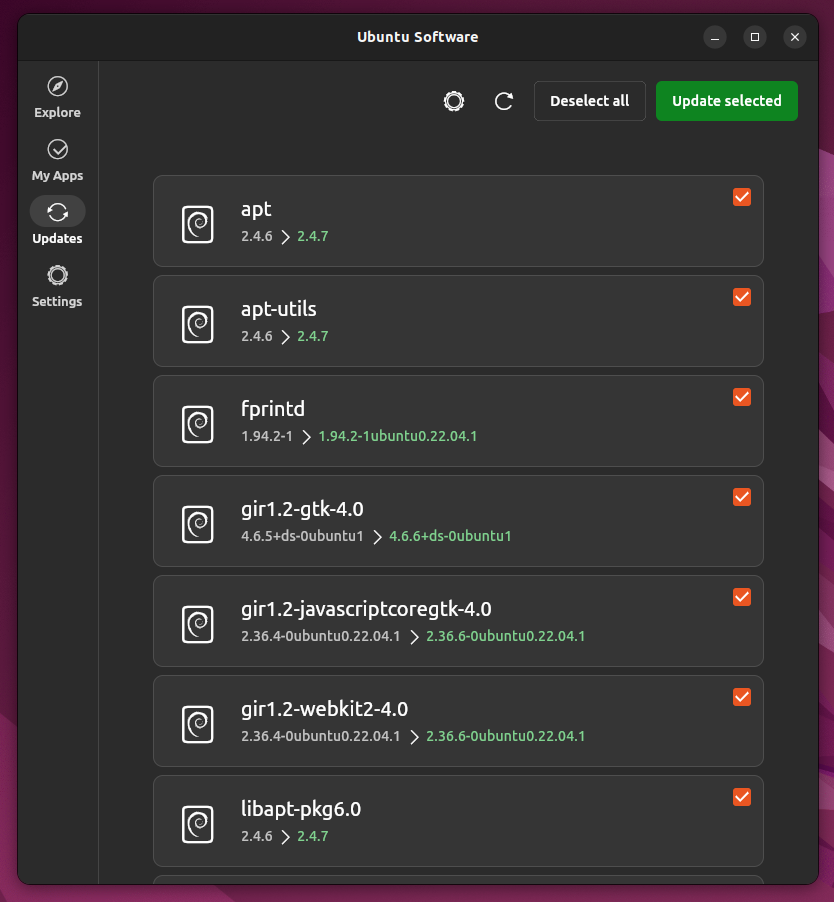Click new version 1.94.2-1ubuntu0.22.04.1 text
This screenshot has width=834, height=902.
398,436
